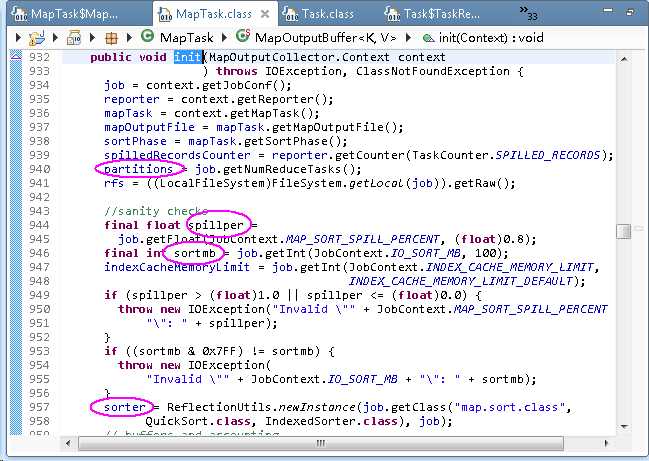Click 0x7FF literal on line 953
This screenshot has width=649, height=461.
point(219,351)
